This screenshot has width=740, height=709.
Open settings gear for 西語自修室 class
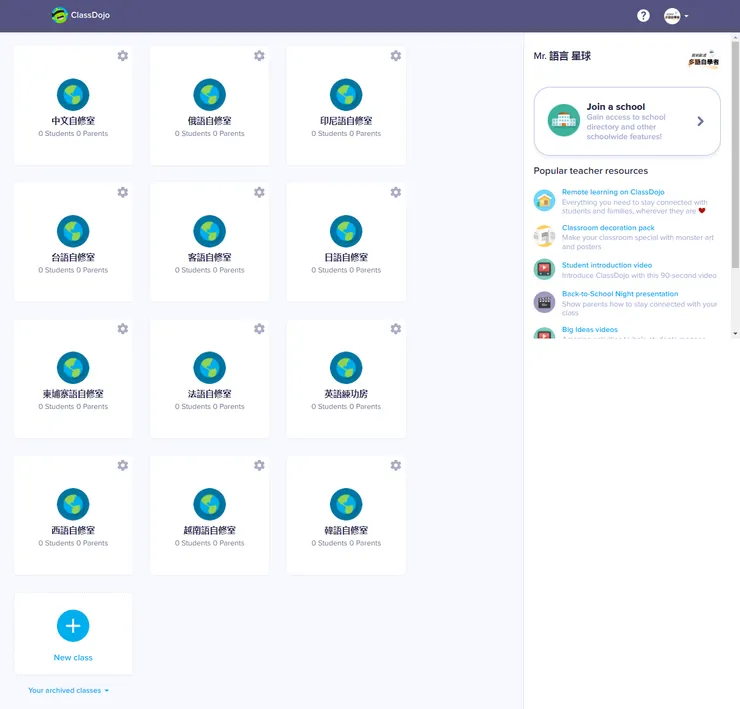pyautogui.click(x=123, y=465)
